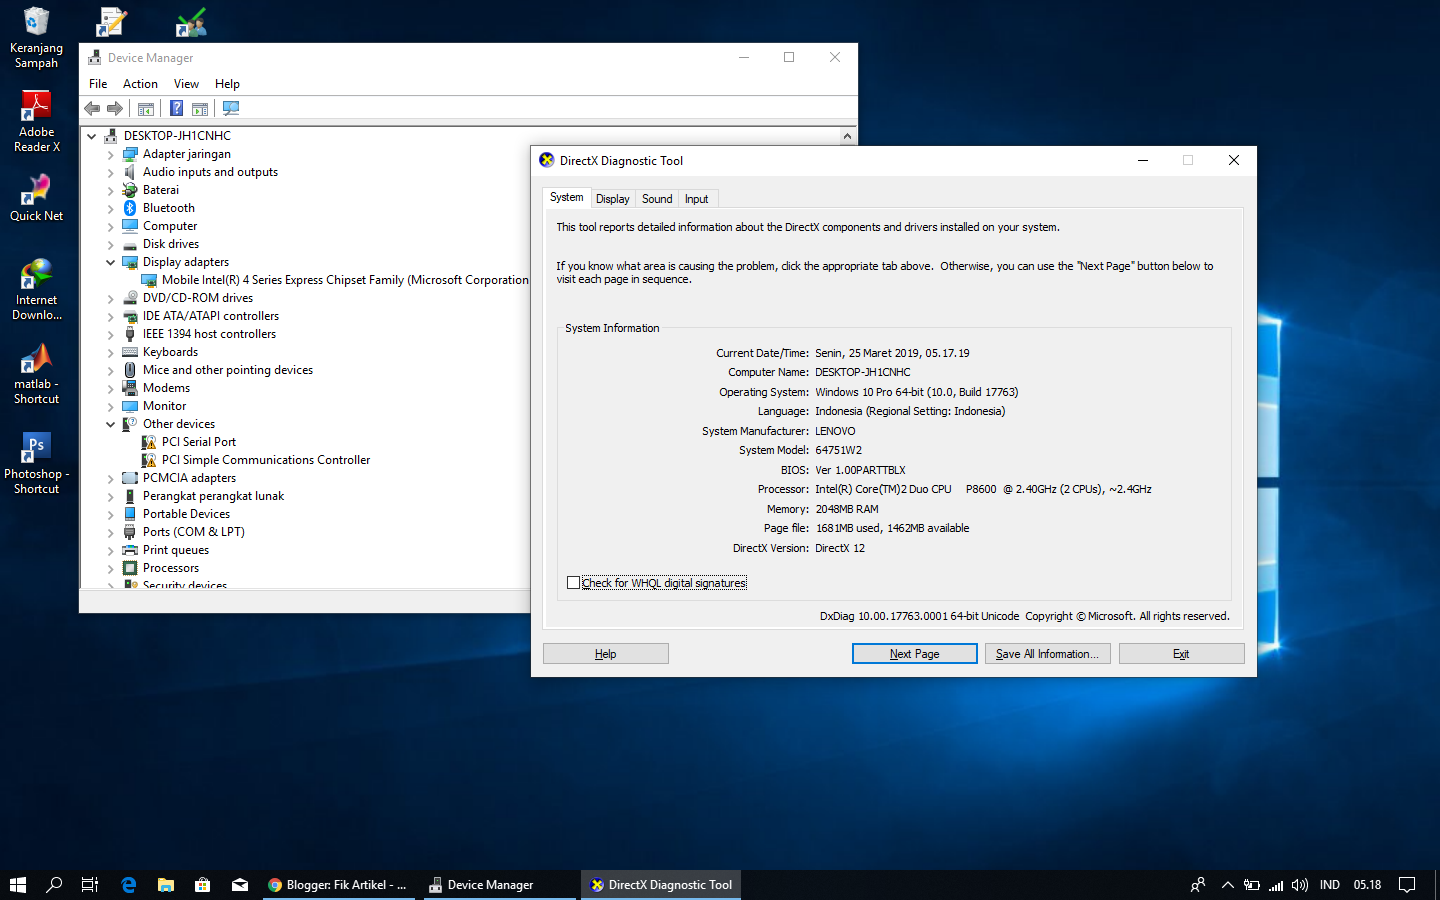Click the Next Page button

click(914, 653)
